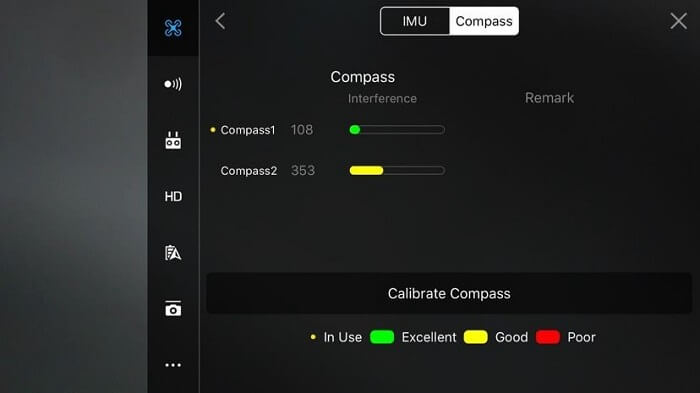Open HD image transmission settings
The image size is (700, 393).
[x=173, y=196]
